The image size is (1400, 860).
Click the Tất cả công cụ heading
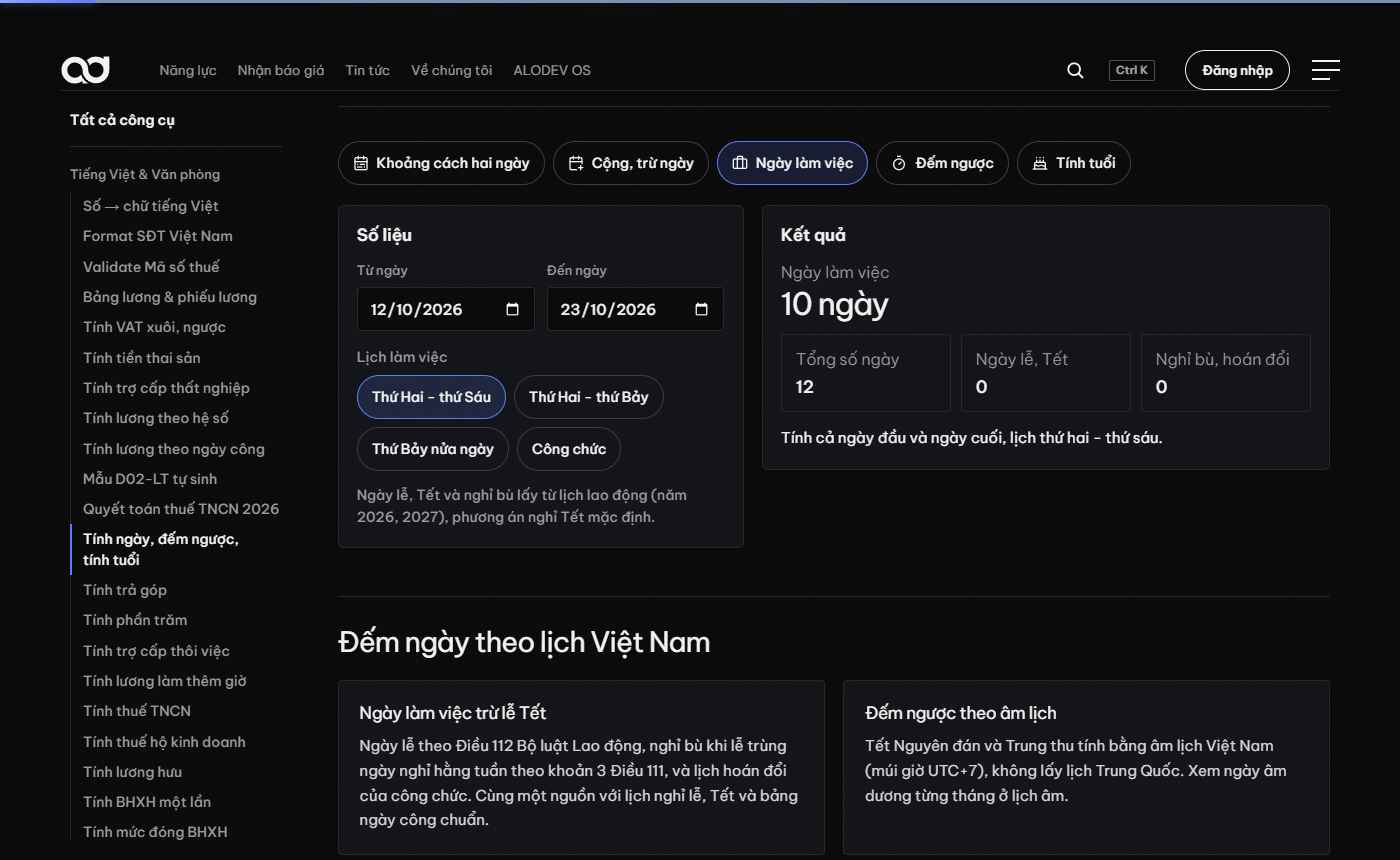coord(122,120)
